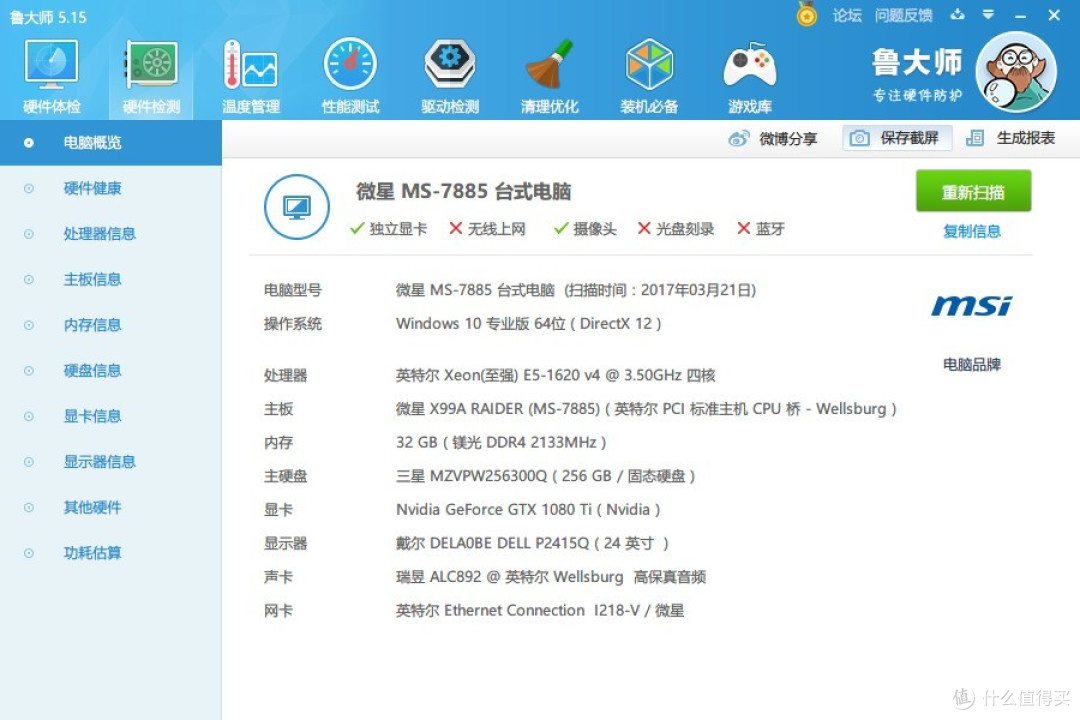Open 问题反馈 feedback link
Image resolution: width=1080 pixels, height=720 pixels.
903,15
